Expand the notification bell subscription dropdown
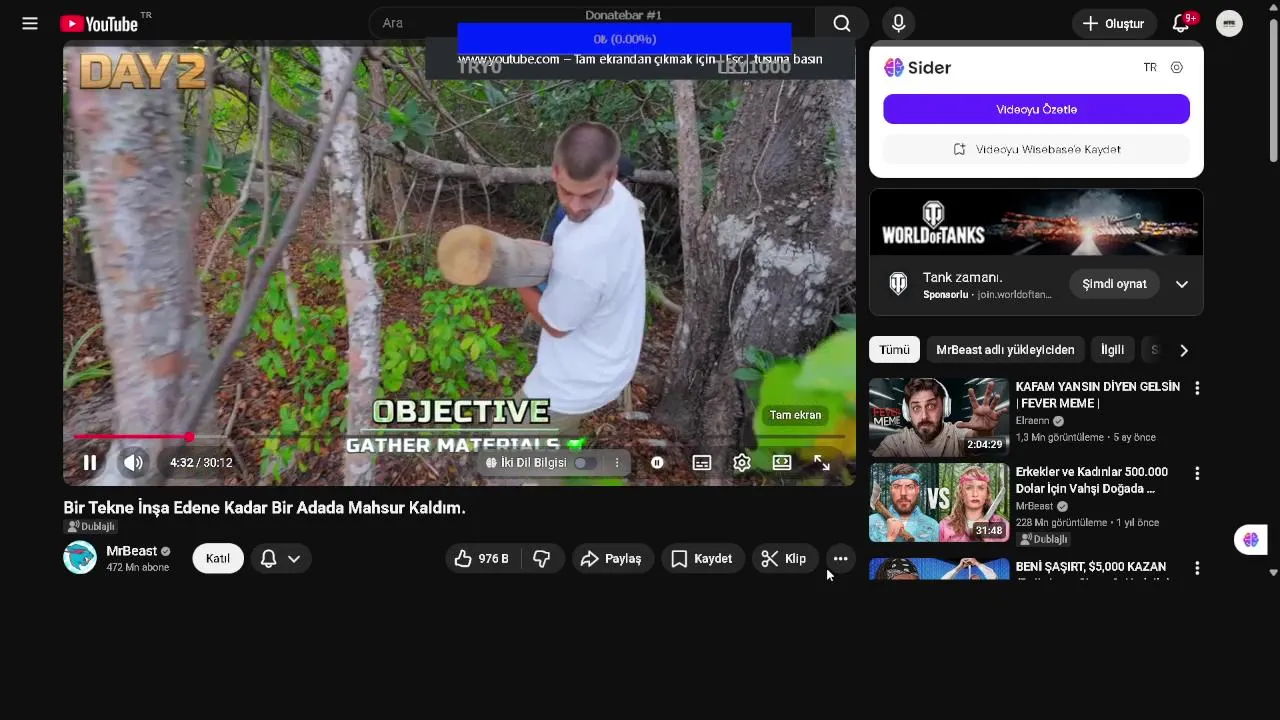Image resolution: width=1280 pixels, height=720 pixels. [281, 558]
